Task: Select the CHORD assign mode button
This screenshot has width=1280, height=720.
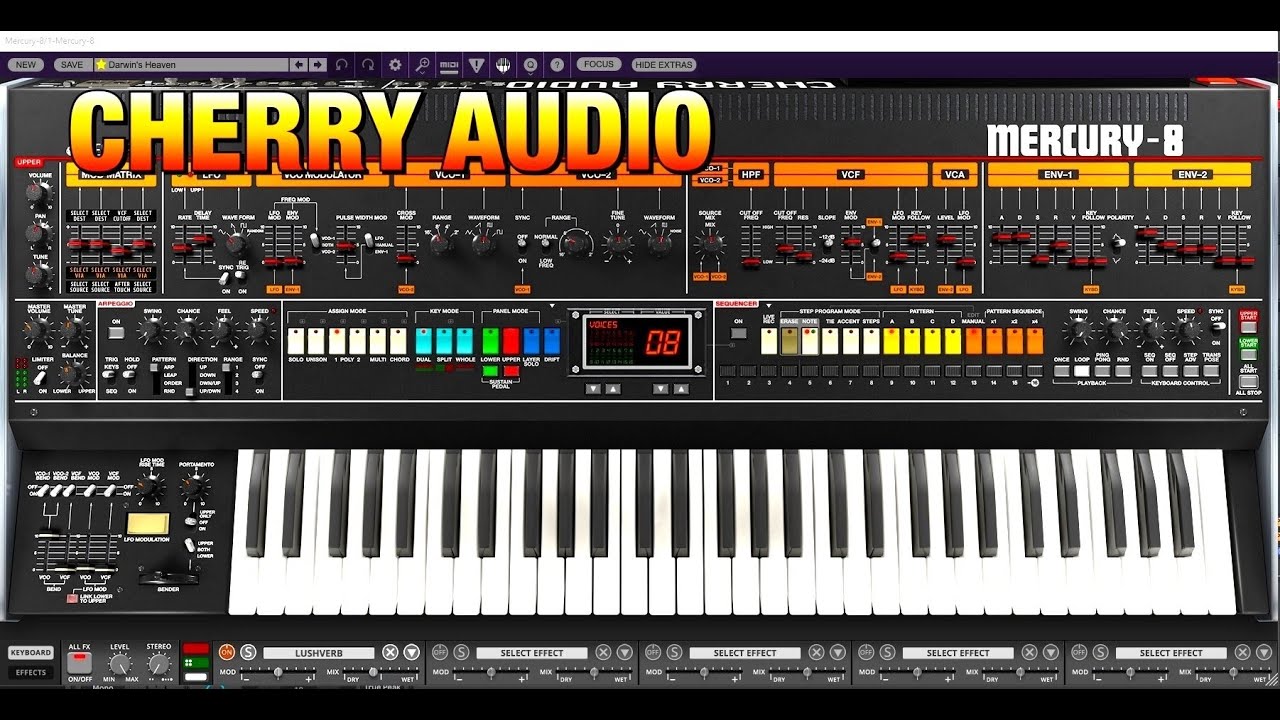Action: pyautogui.click(x=399, y=340)
